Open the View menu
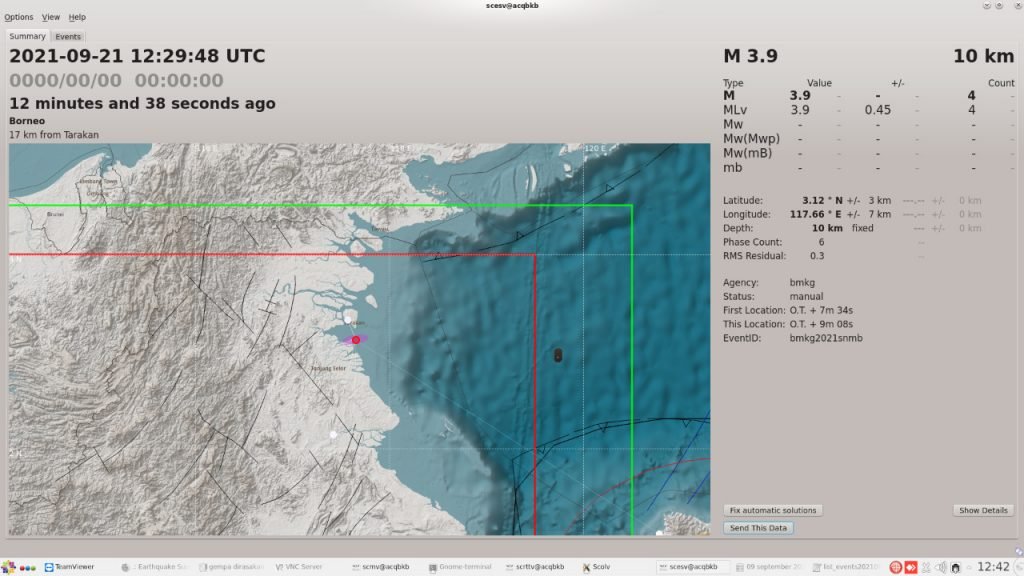This screenshot has height=576, width=1024. (51, 17)
